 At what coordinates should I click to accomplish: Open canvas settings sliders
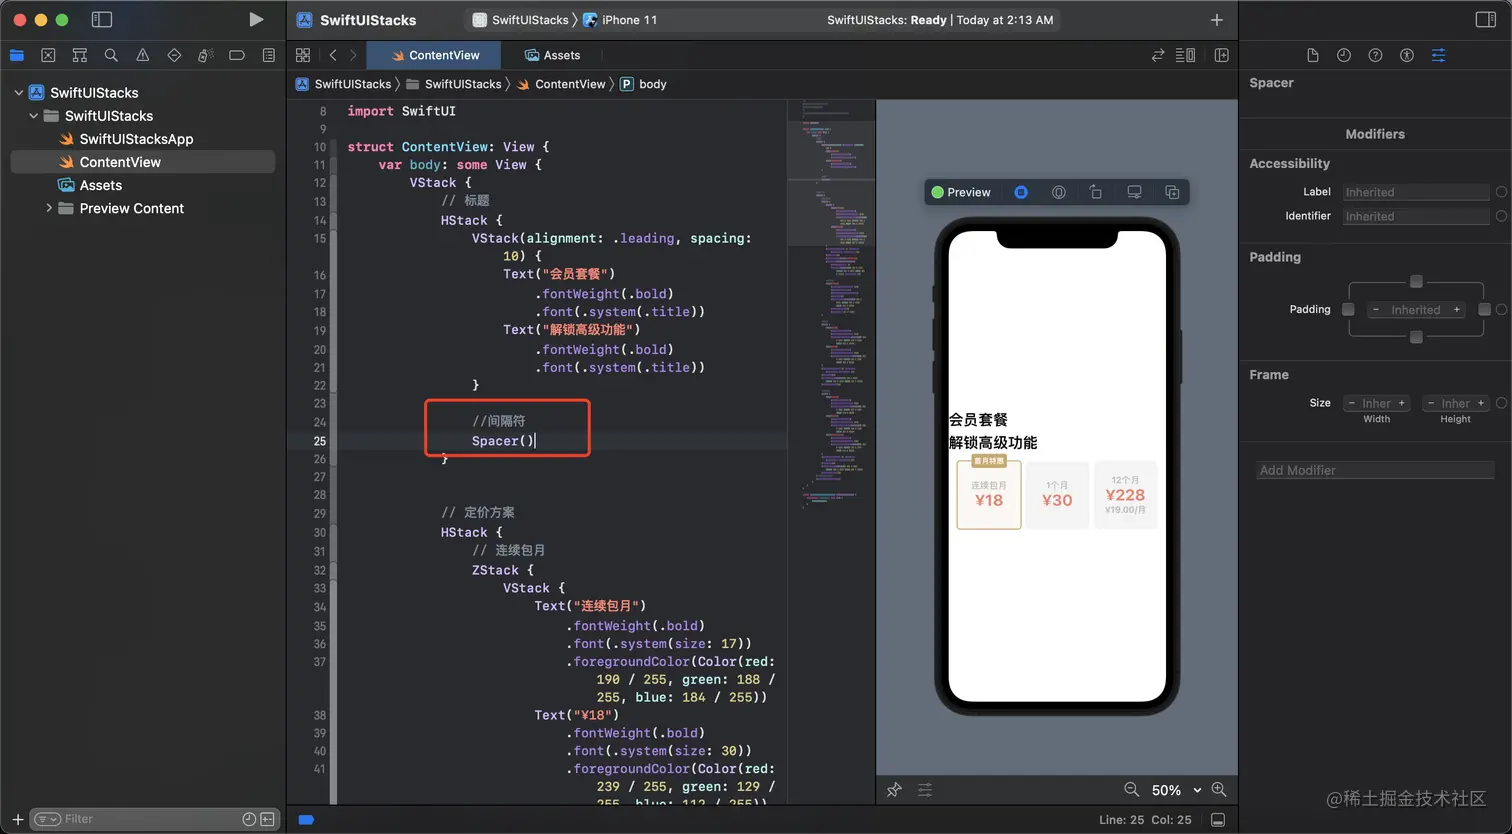(x=925, y=790)
